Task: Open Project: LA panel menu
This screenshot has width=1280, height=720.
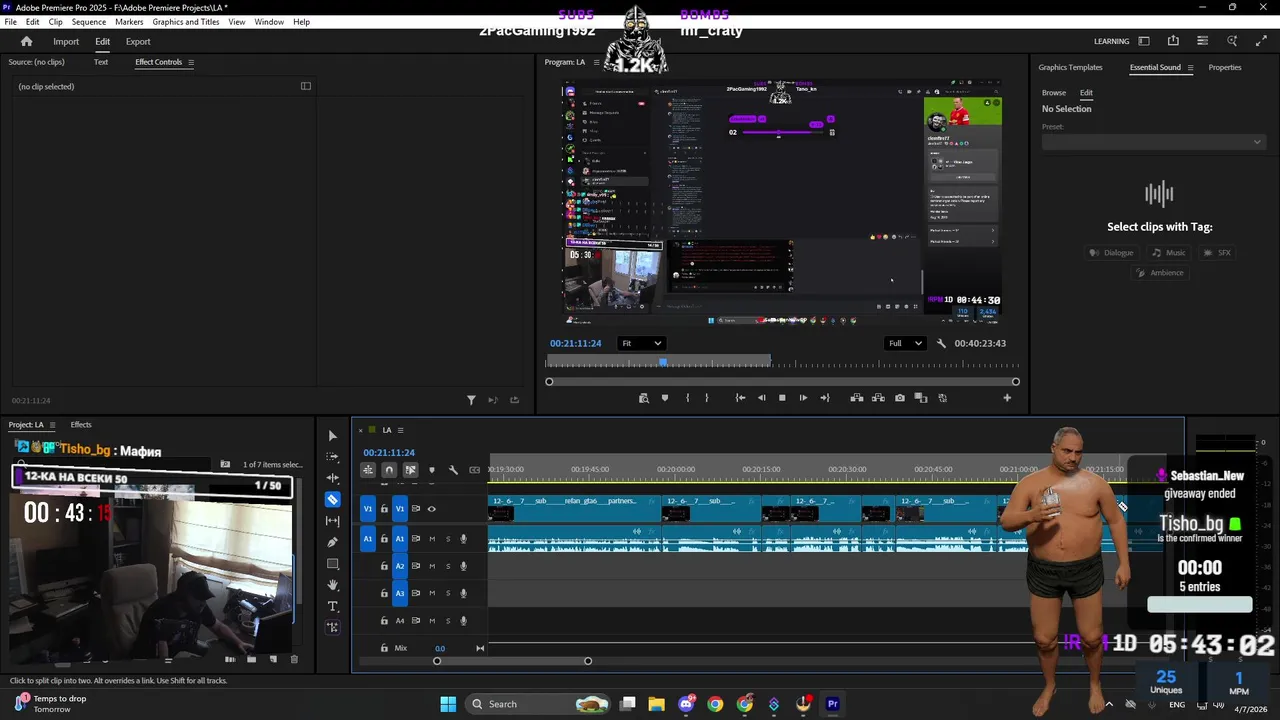Action: [52, 425]
